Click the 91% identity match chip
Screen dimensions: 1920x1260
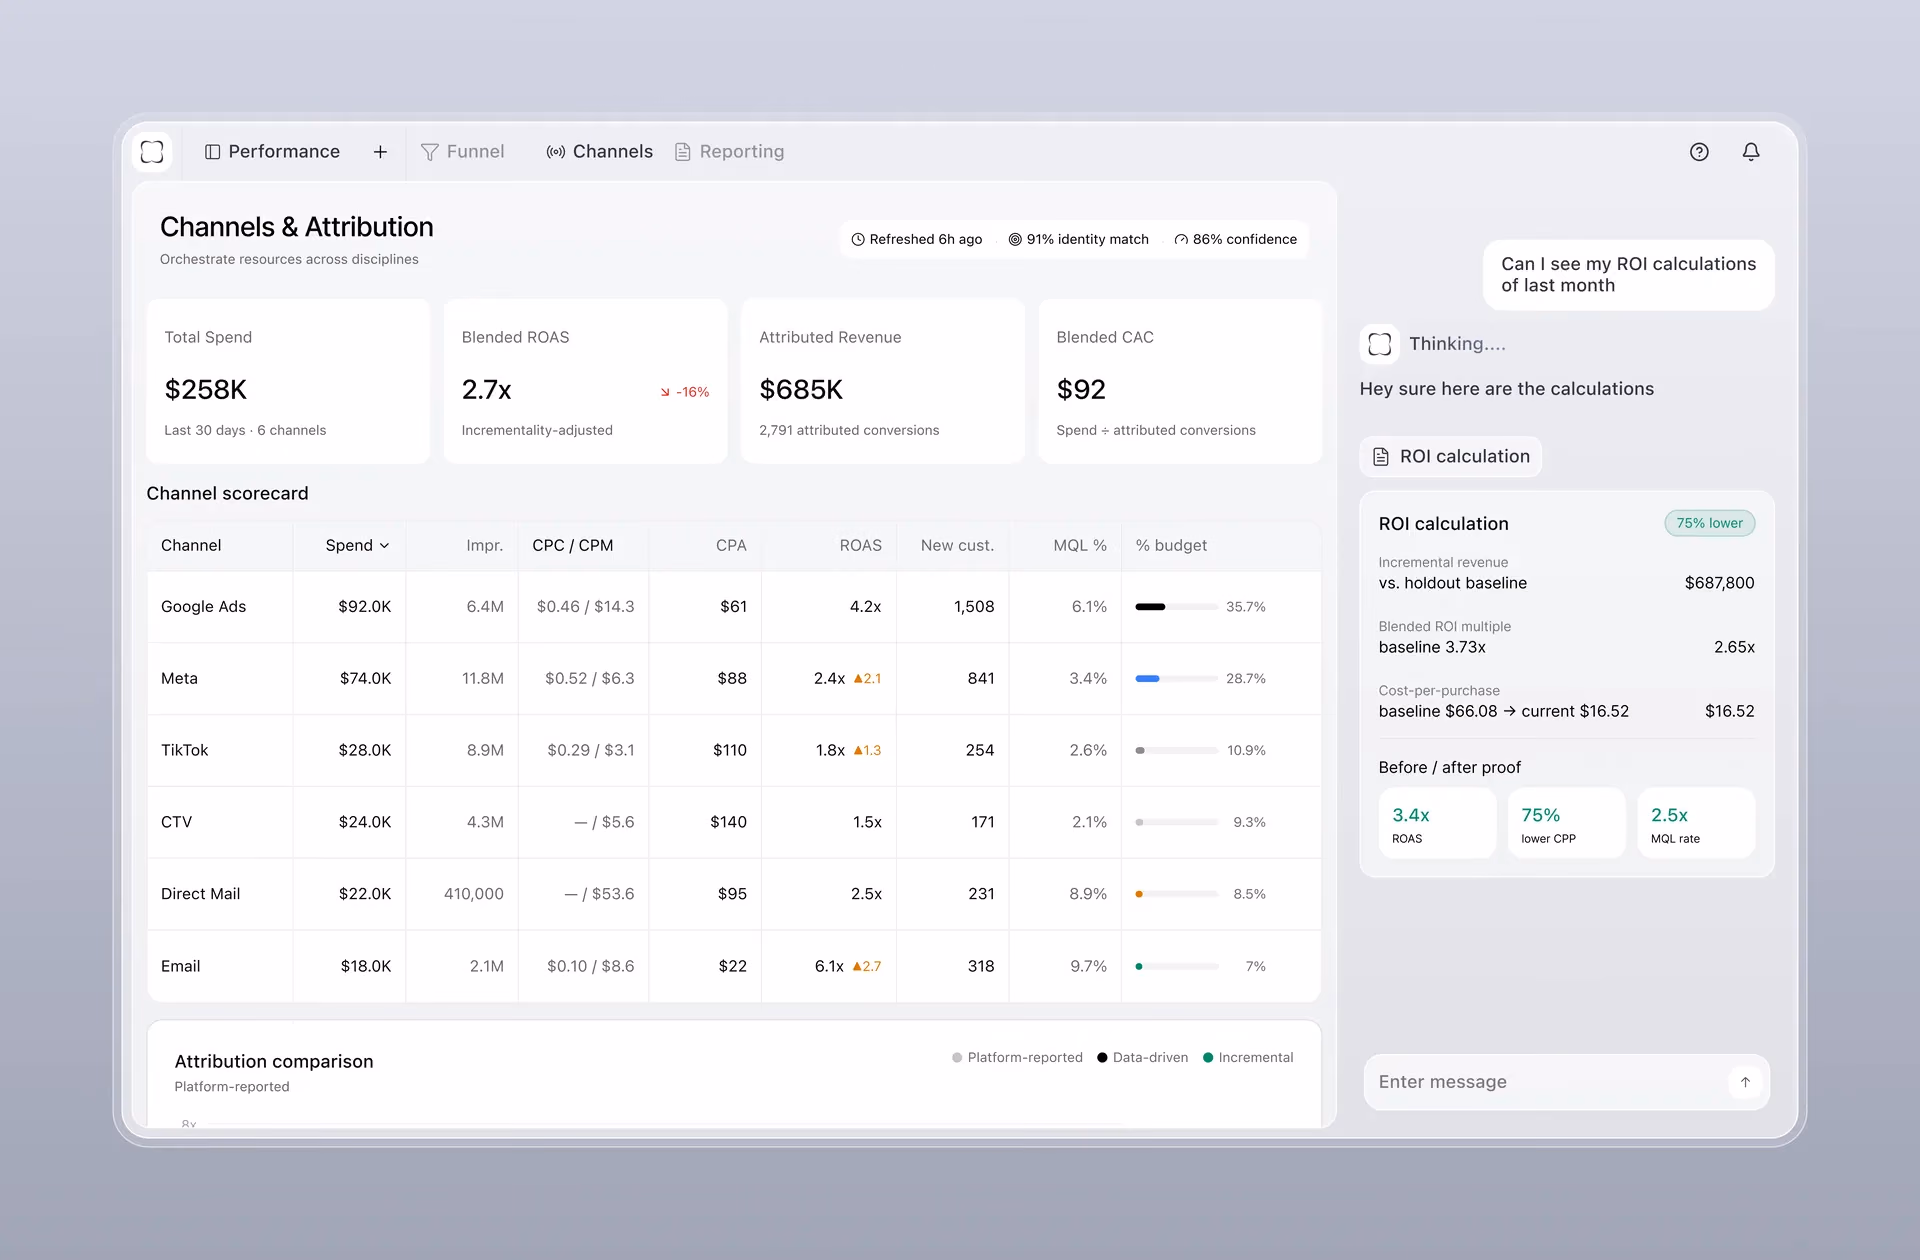coord(1079,240)
